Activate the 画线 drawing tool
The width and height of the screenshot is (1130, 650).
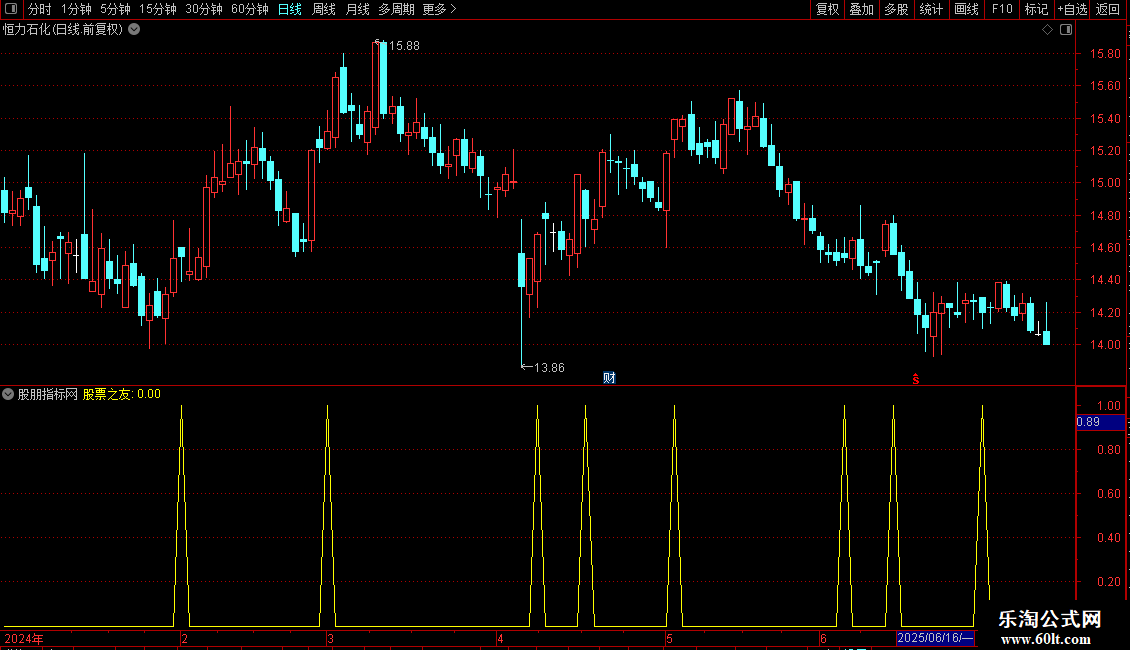966,9
